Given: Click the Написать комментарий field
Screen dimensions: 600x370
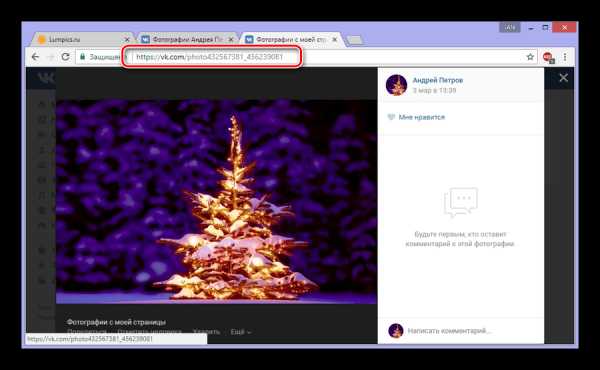Looking at the screenshot, I should [x=473, y=331].
